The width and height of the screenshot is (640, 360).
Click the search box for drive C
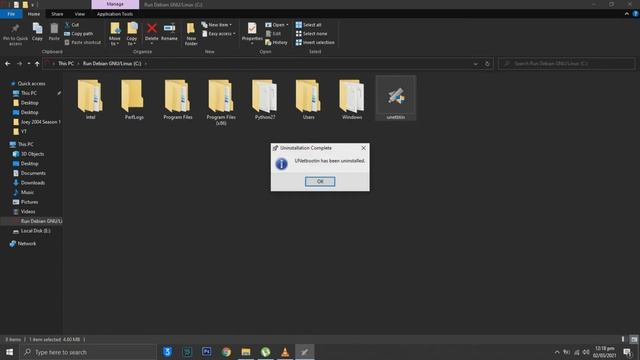point(567,64)
